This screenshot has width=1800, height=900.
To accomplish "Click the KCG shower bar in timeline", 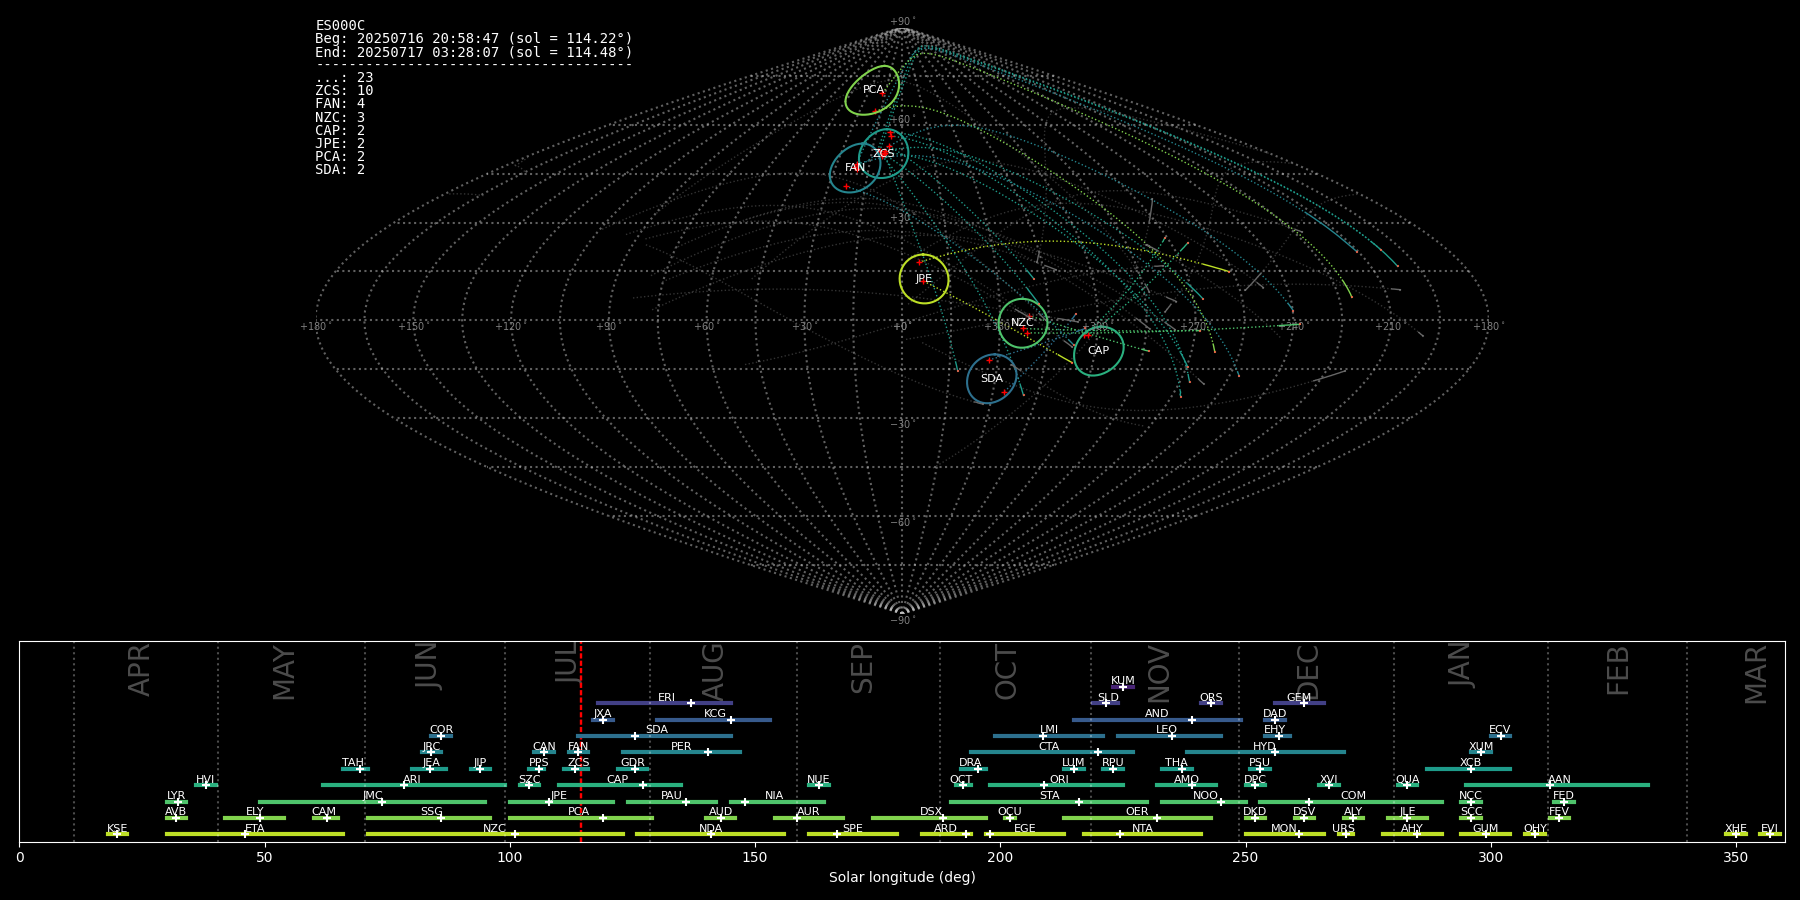I will (x=713, y=720).
